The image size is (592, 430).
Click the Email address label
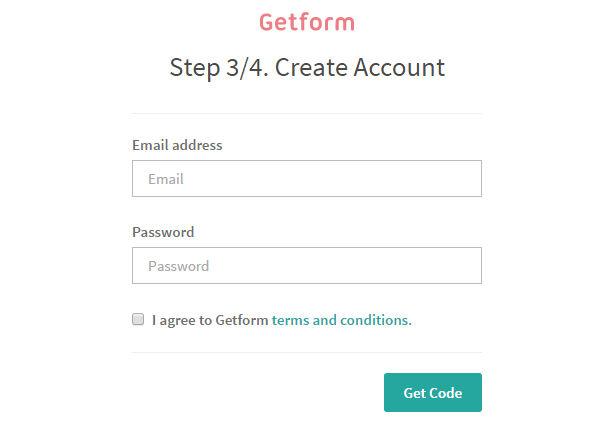177,145
